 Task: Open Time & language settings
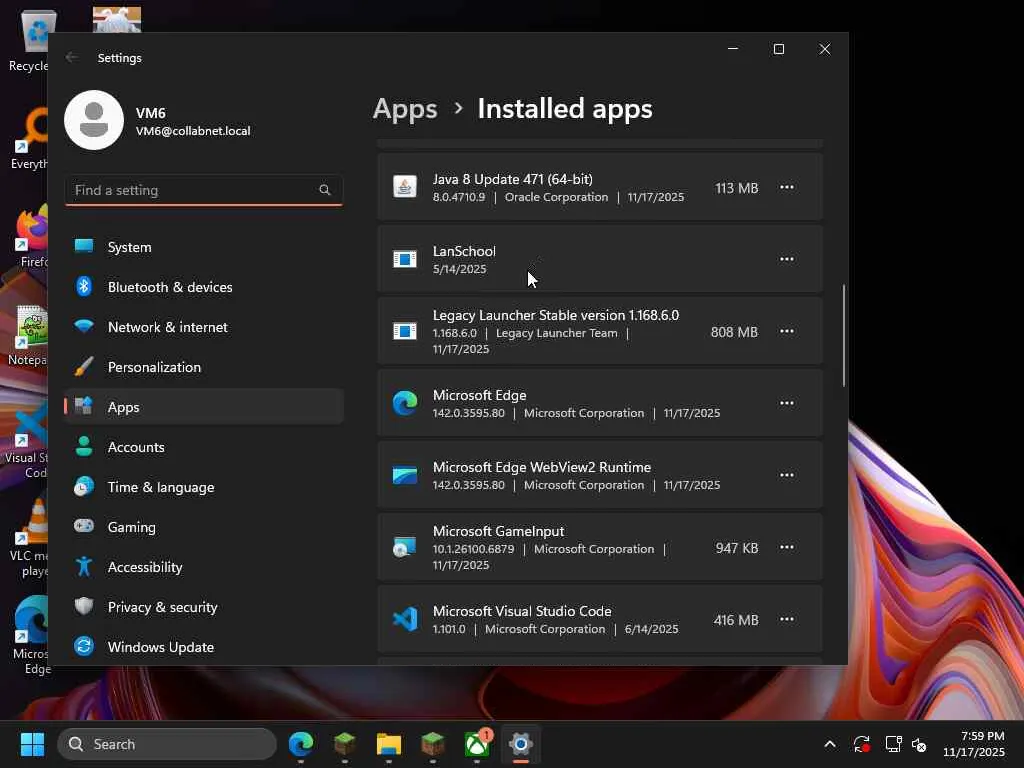point(204,487)
